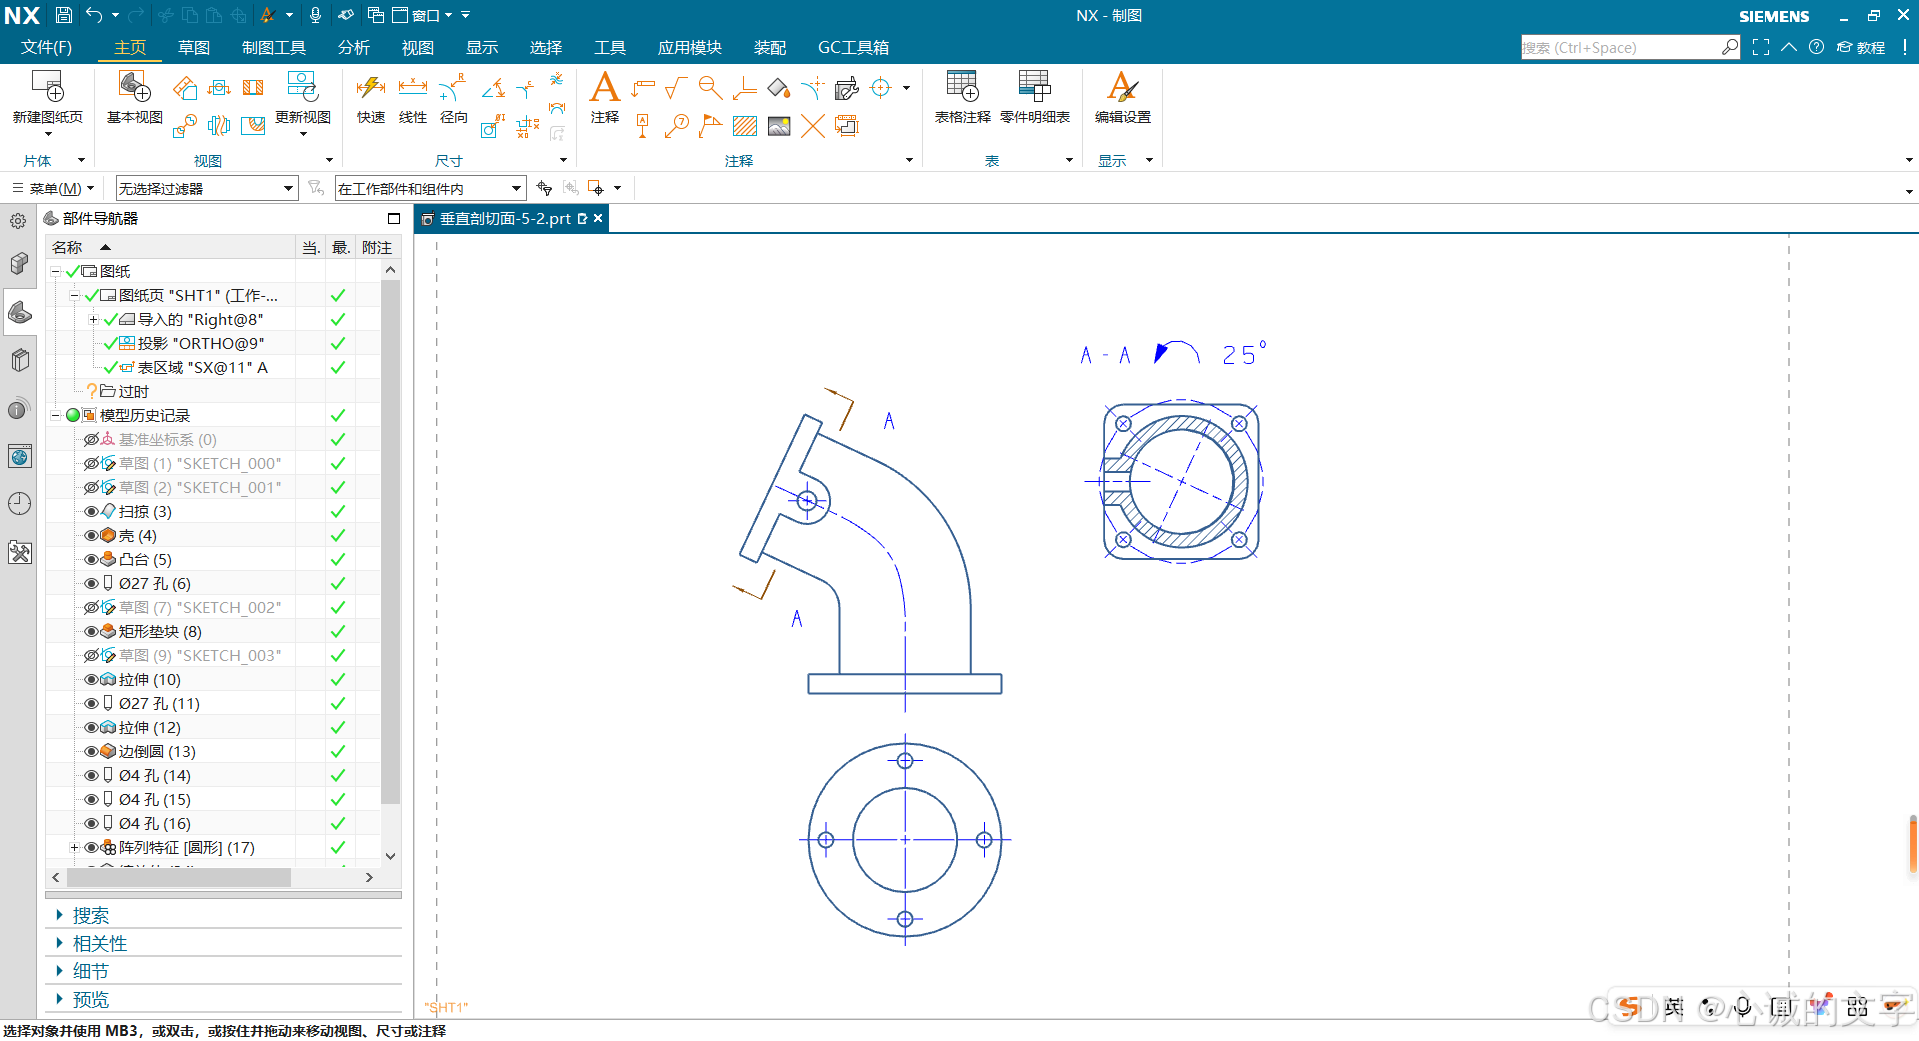Click the Crosshatch area fill icon

tap(745, 126)
